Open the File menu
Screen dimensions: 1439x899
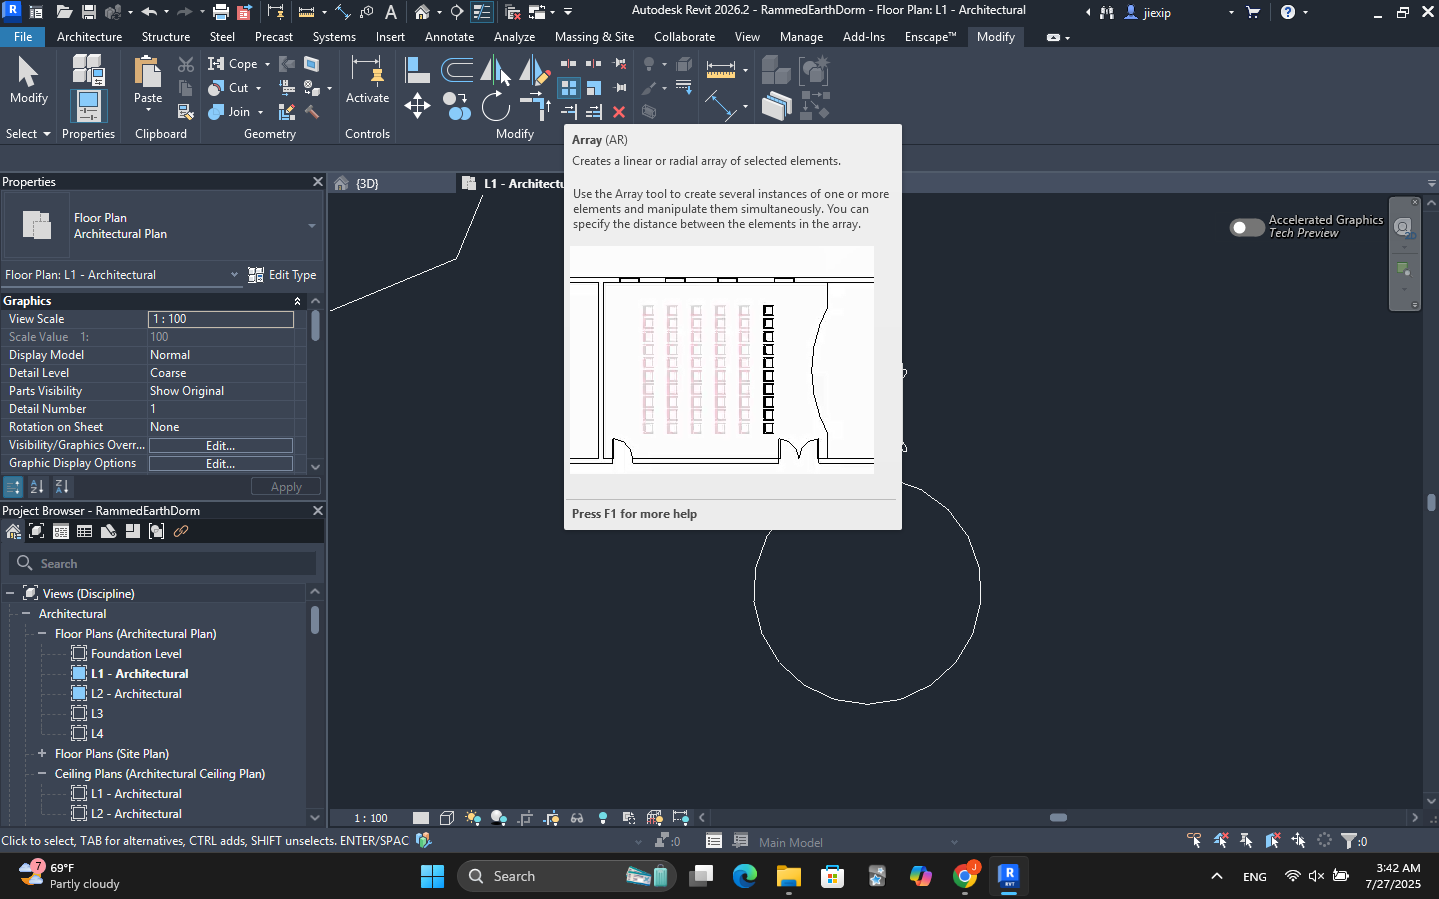(22, 37)
